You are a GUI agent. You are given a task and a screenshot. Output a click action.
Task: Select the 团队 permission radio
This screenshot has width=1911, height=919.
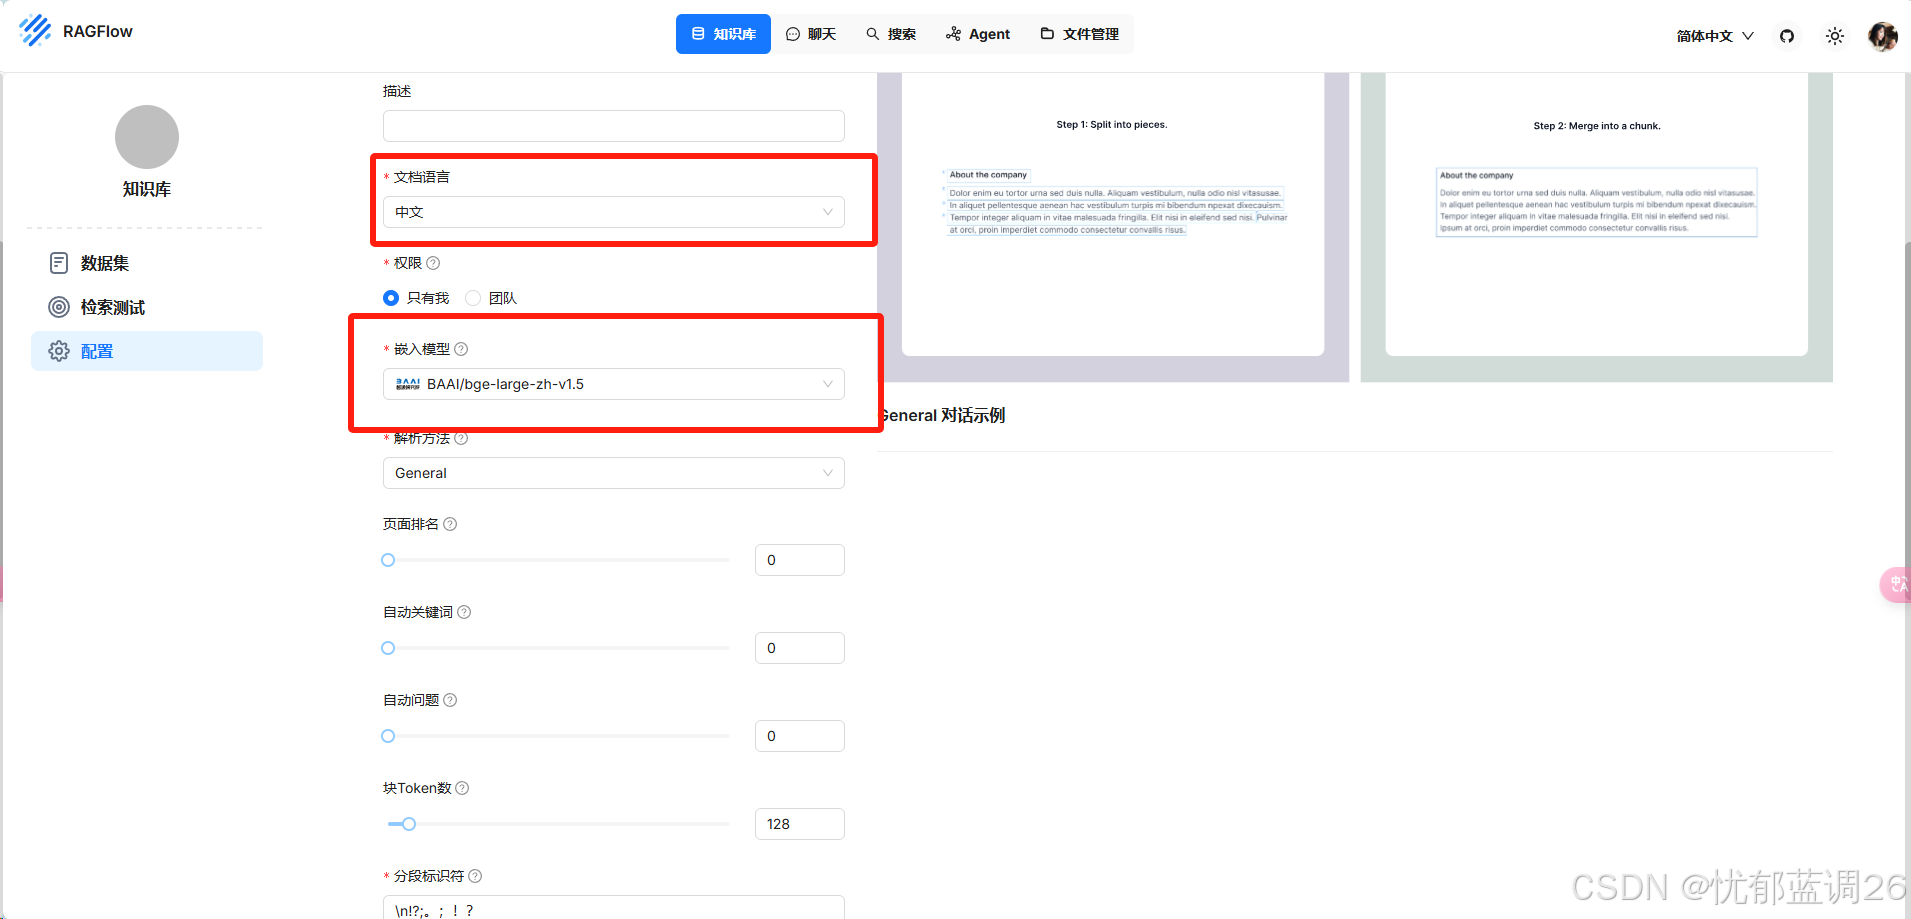click(x=473, y=298)
